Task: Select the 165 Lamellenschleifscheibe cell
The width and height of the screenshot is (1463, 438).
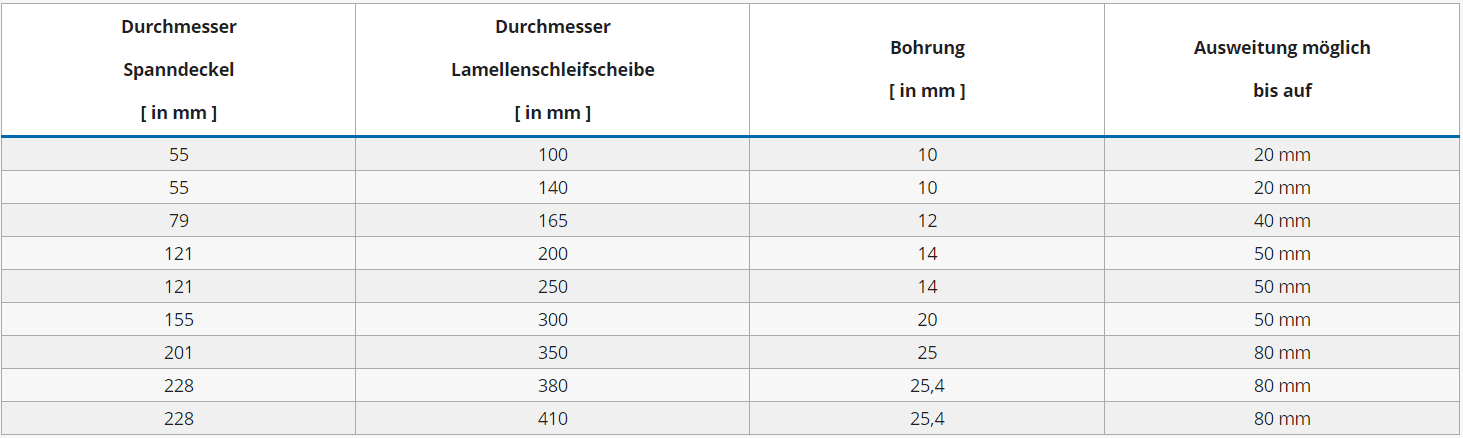Action: (x=552, y=221)
